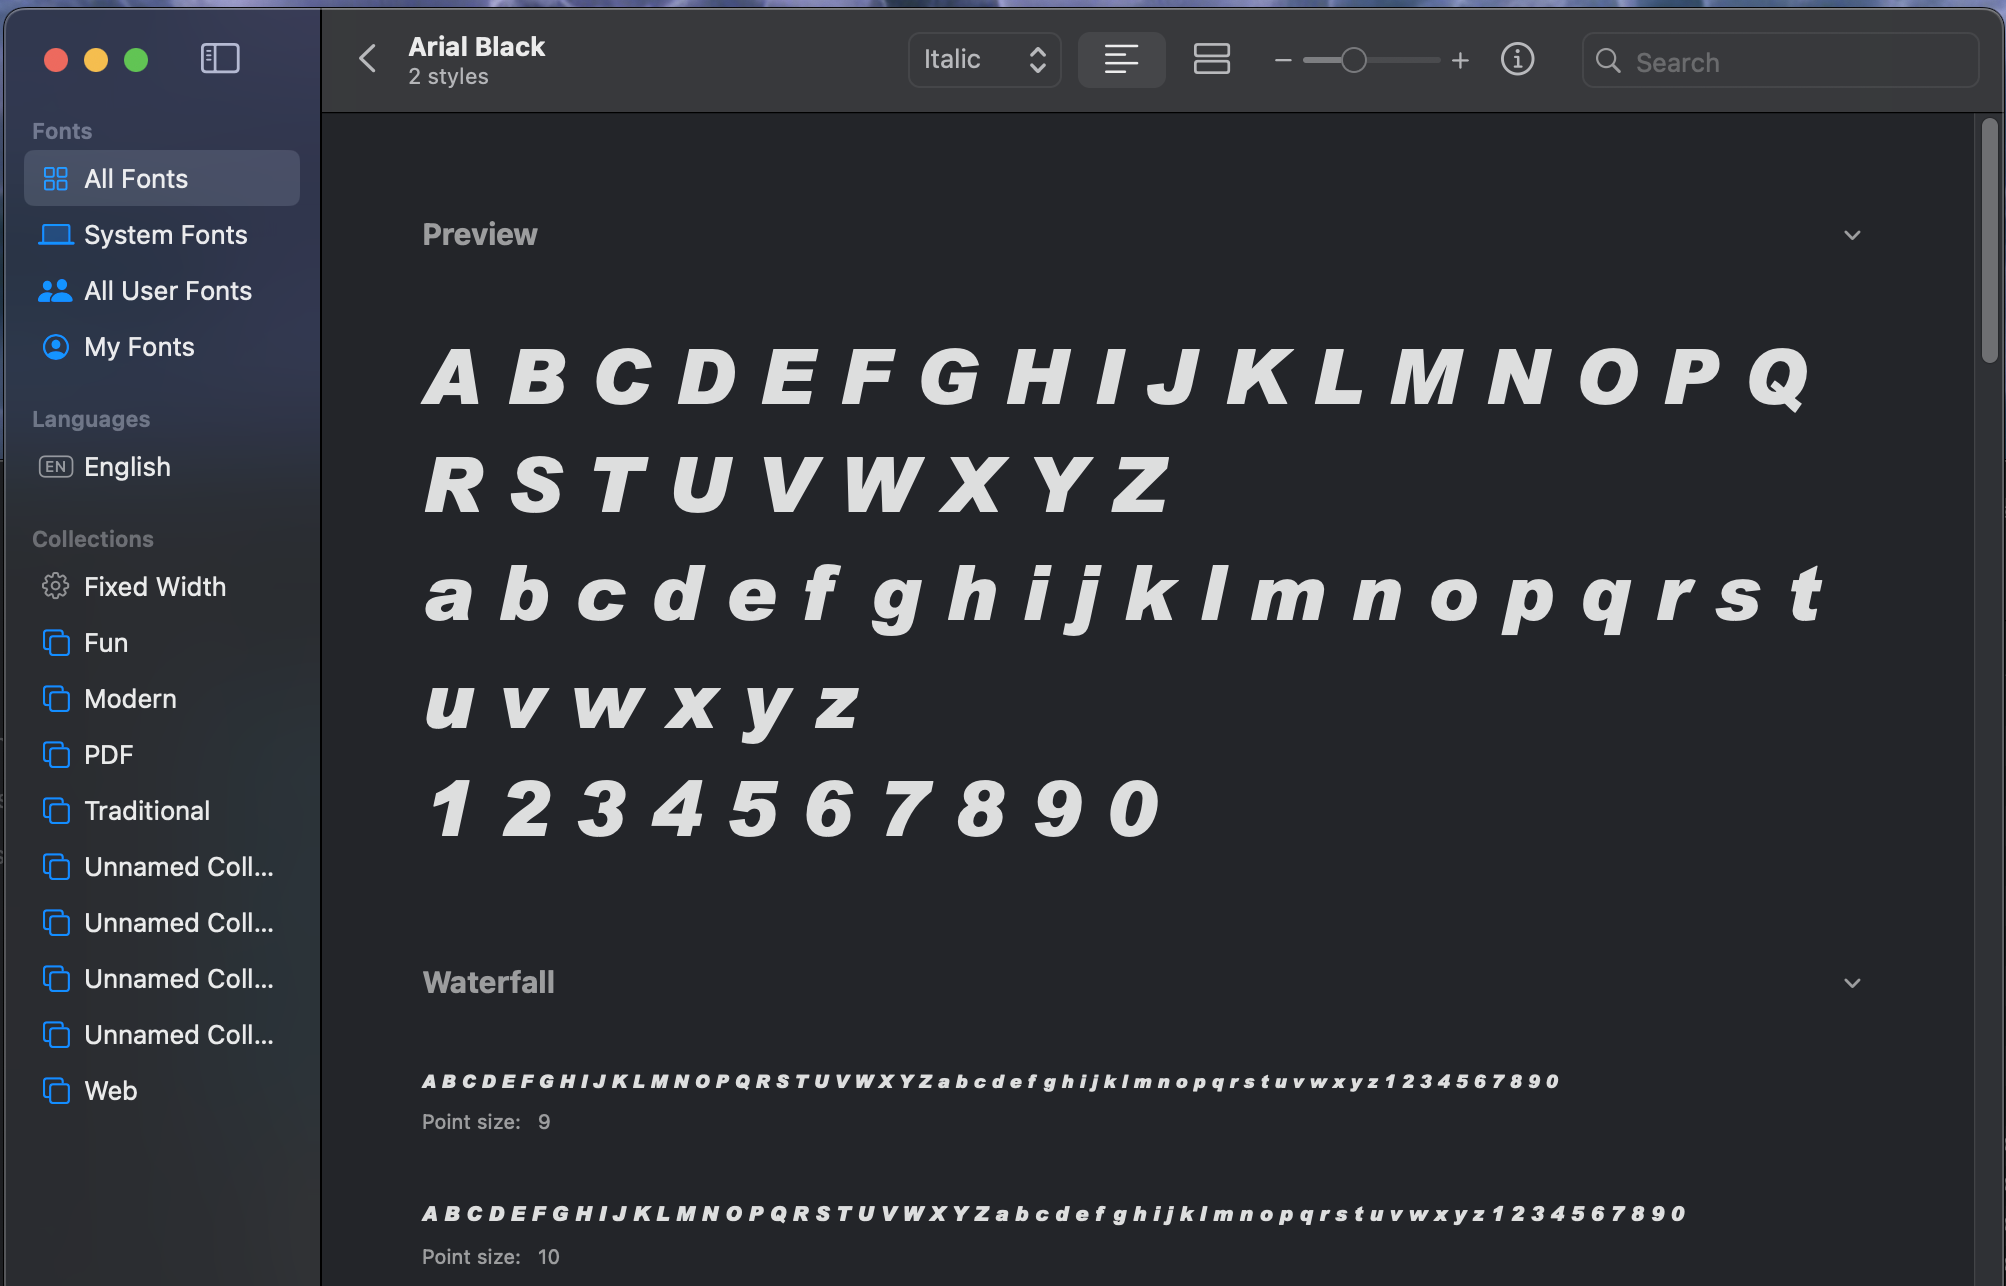
Task: Adjust the font size slider
Action: pyautogui.click(x=1352, y=60)
